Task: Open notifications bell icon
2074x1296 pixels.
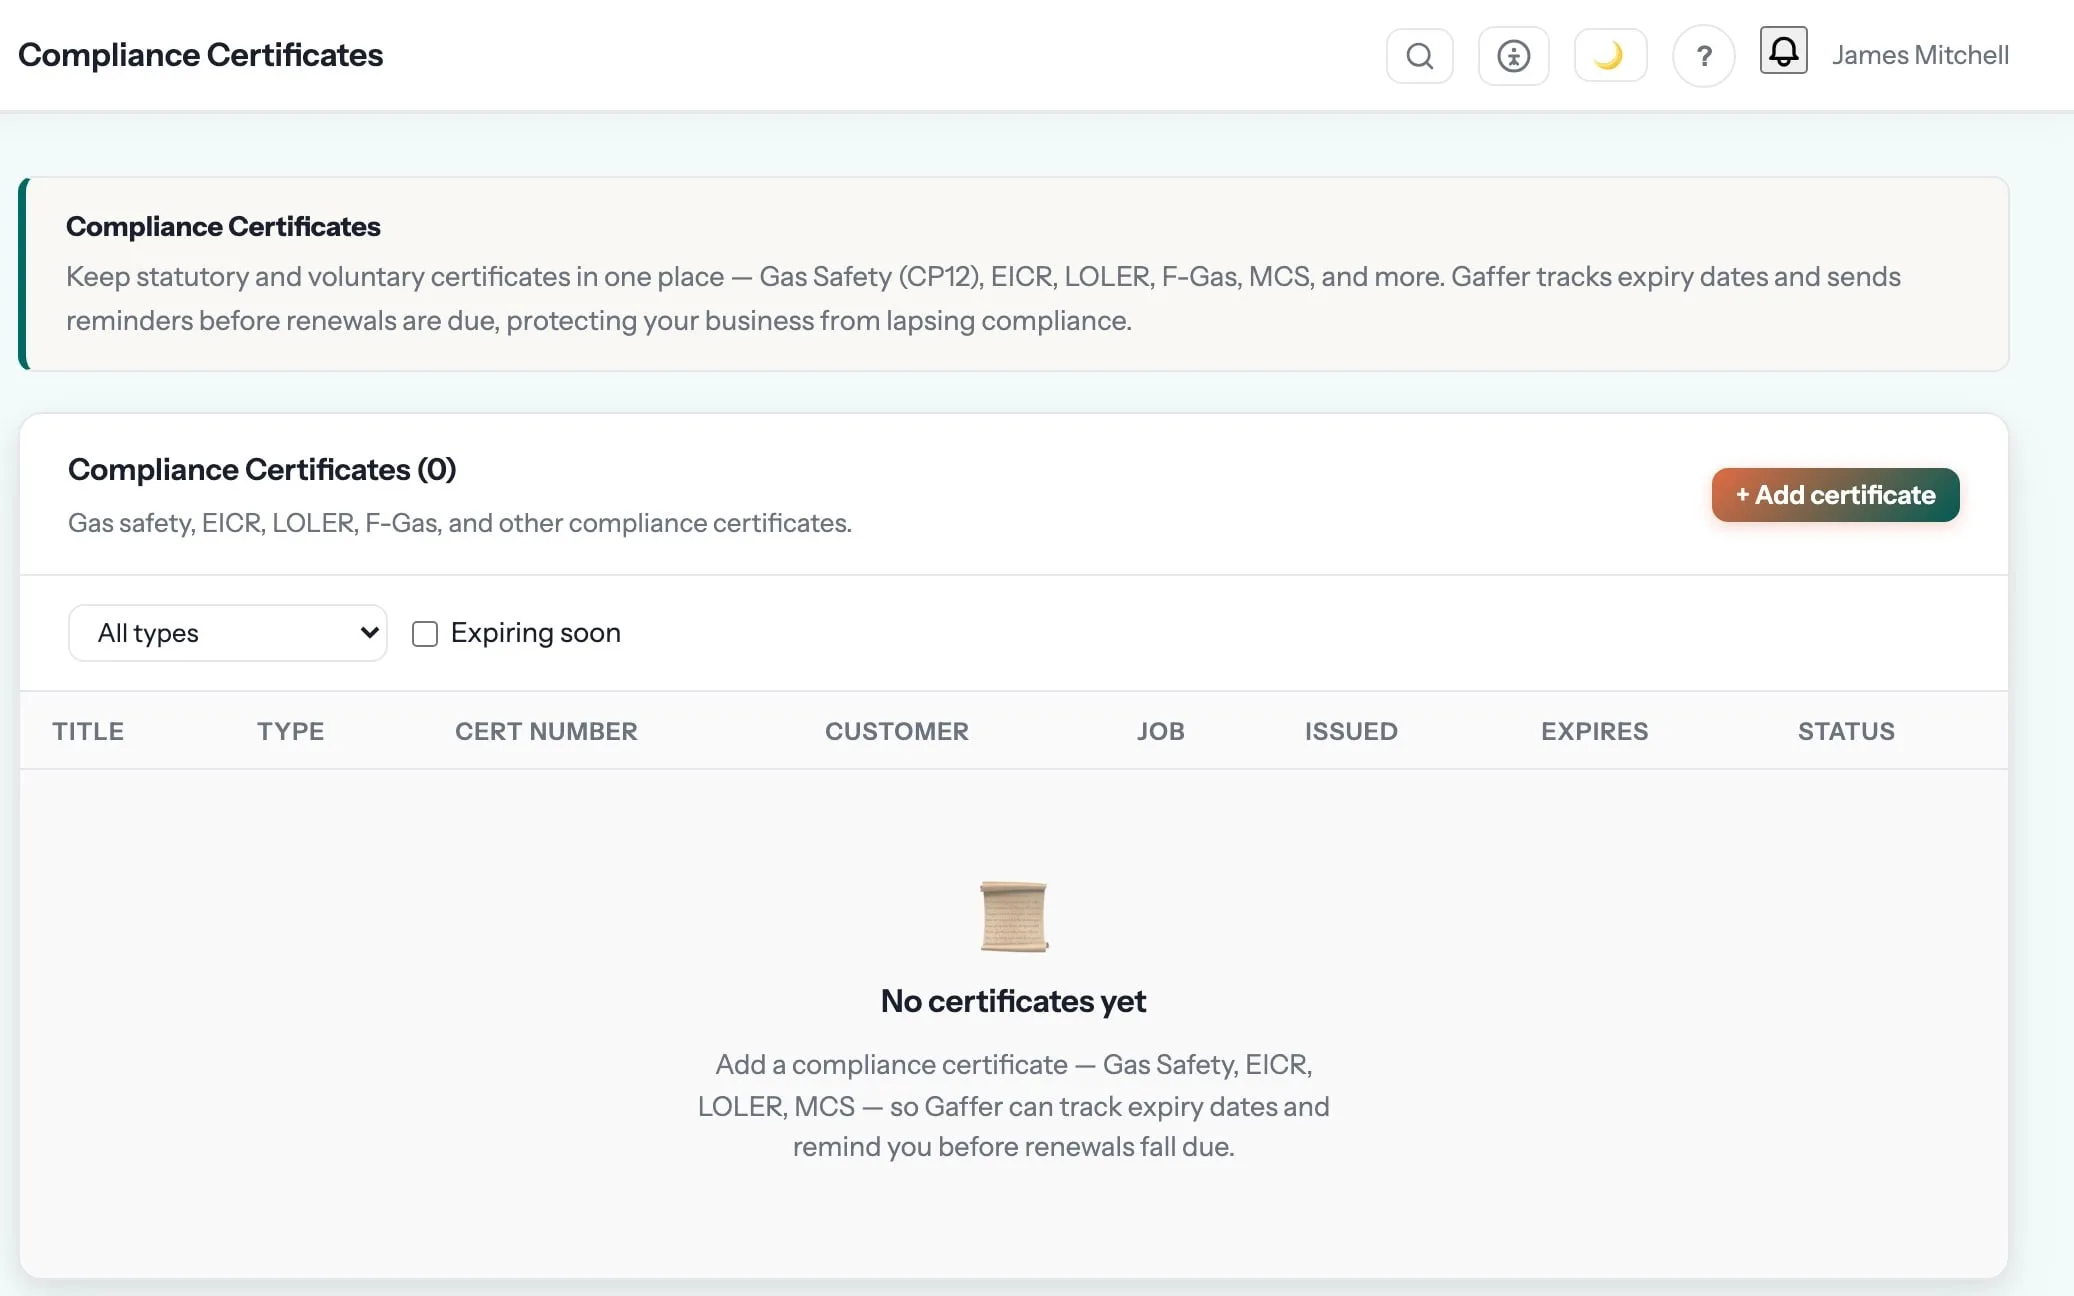Action: pyautogui.click(x=1783, y=51)
